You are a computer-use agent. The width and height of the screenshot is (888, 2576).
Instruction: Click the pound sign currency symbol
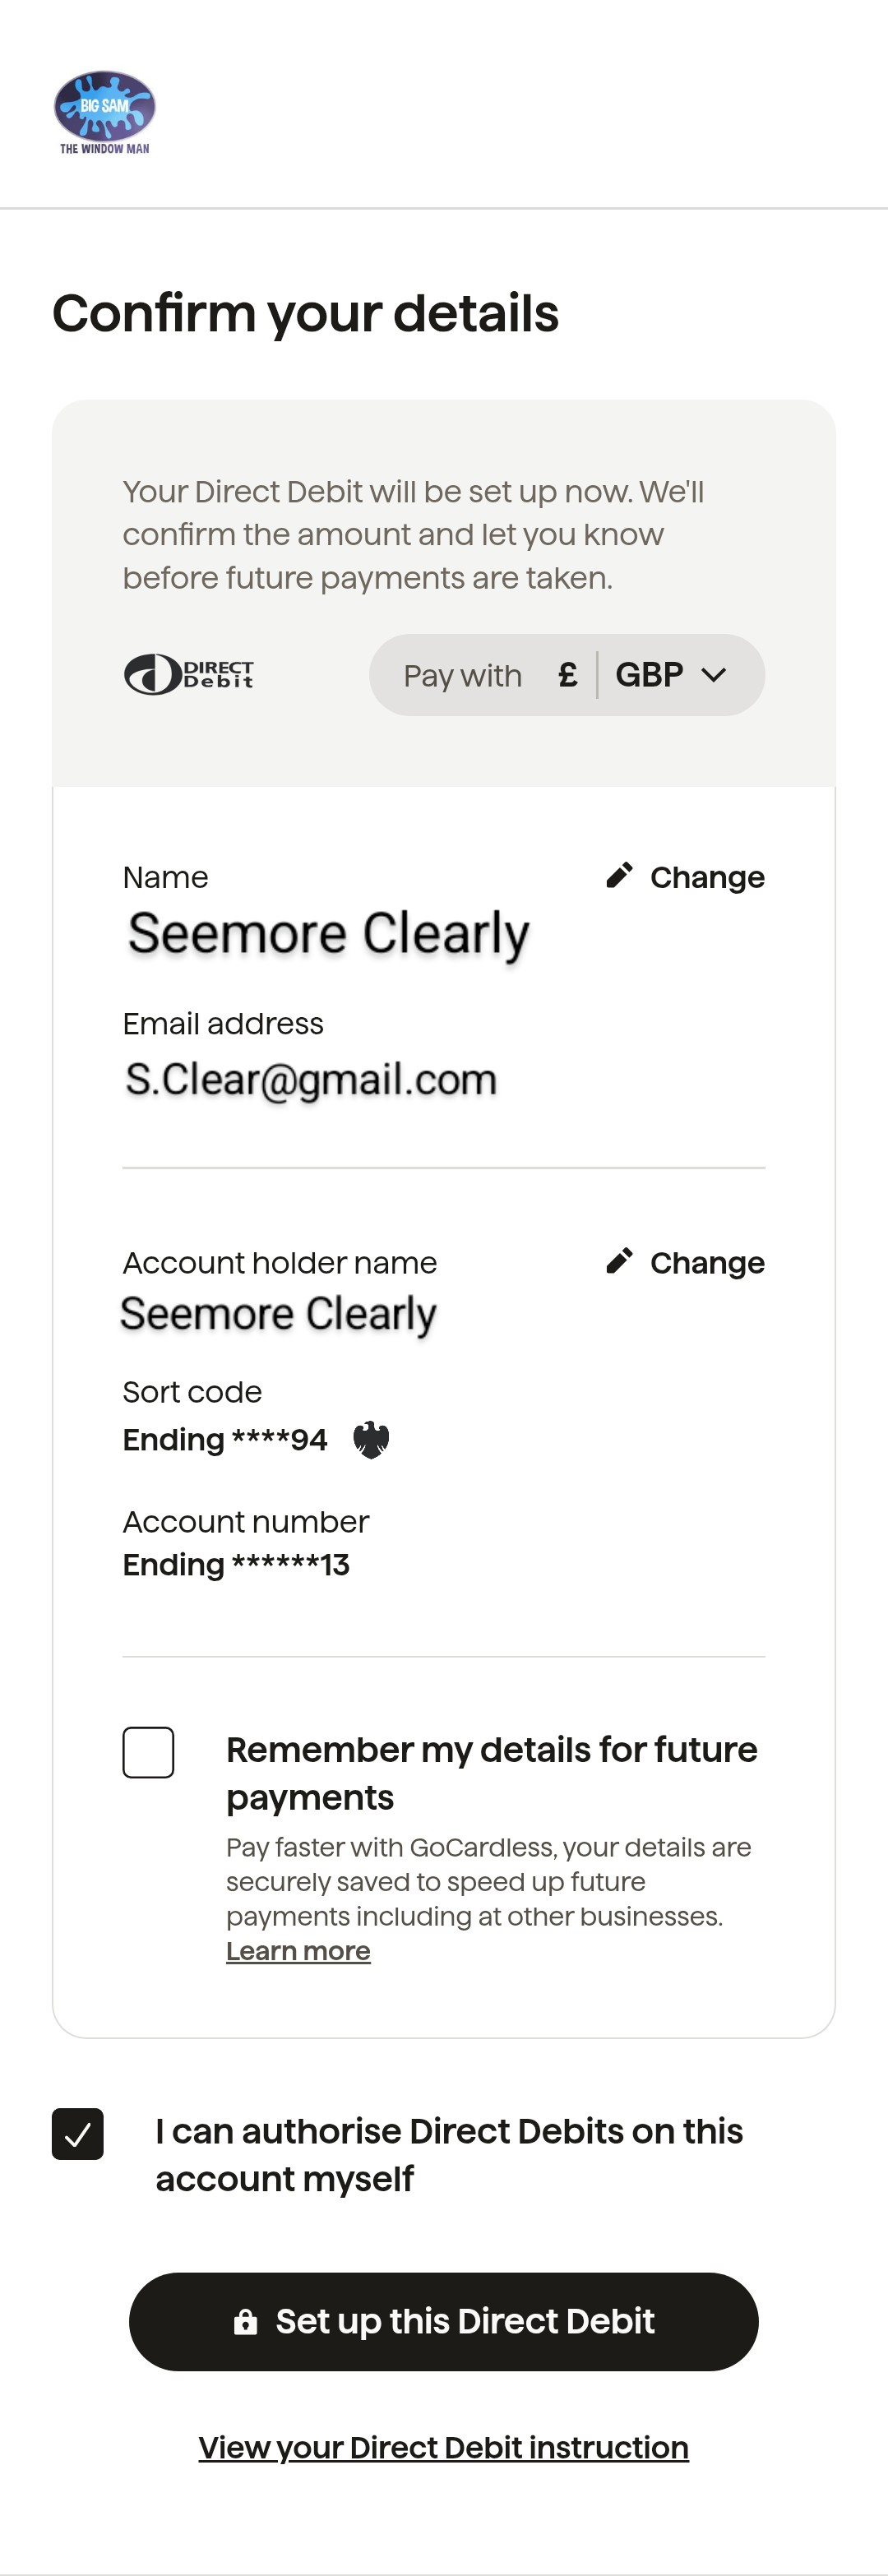click(567, 675)
